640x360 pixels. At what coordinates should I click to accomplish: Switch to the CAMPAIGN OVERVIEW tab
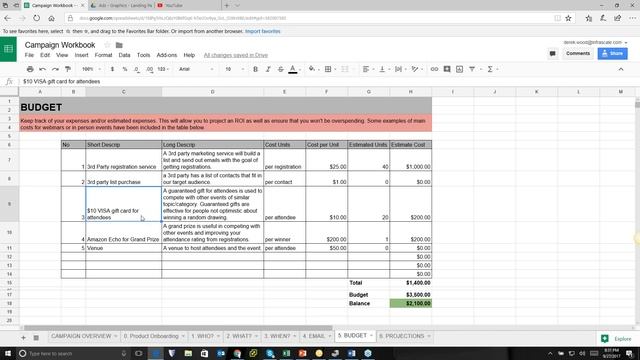[81, 336]
